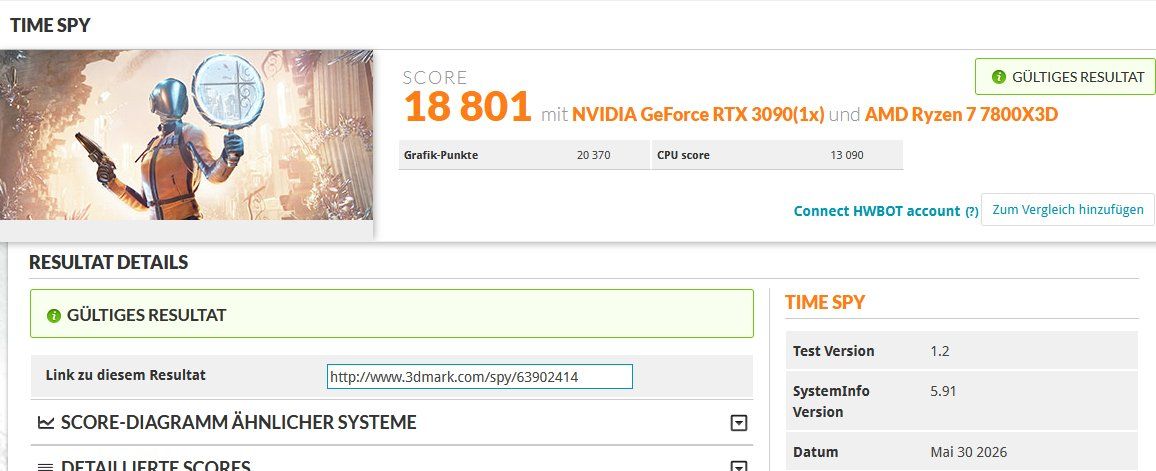This screenshot has height=471, width=1156.
Task: Click the SystemInfo Version label
Action: click(832, 402)
